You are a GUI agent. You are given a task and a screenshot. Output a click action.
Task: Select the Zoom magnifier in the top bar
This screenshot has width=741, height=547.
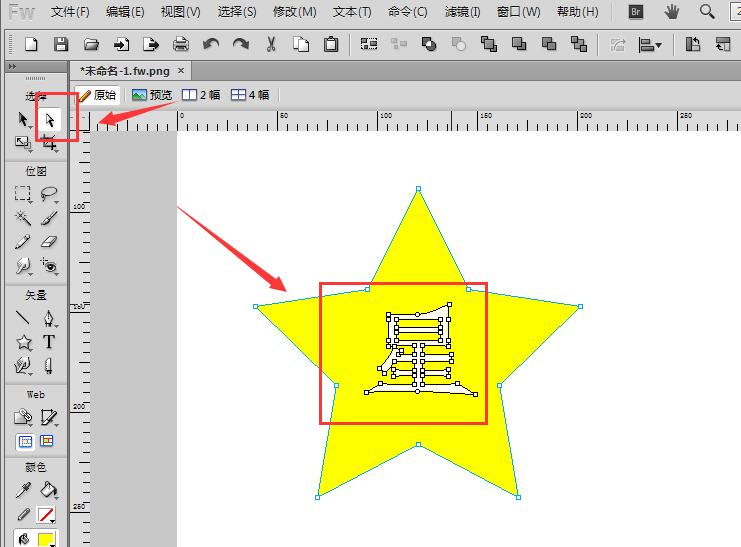tap(707, 12)
